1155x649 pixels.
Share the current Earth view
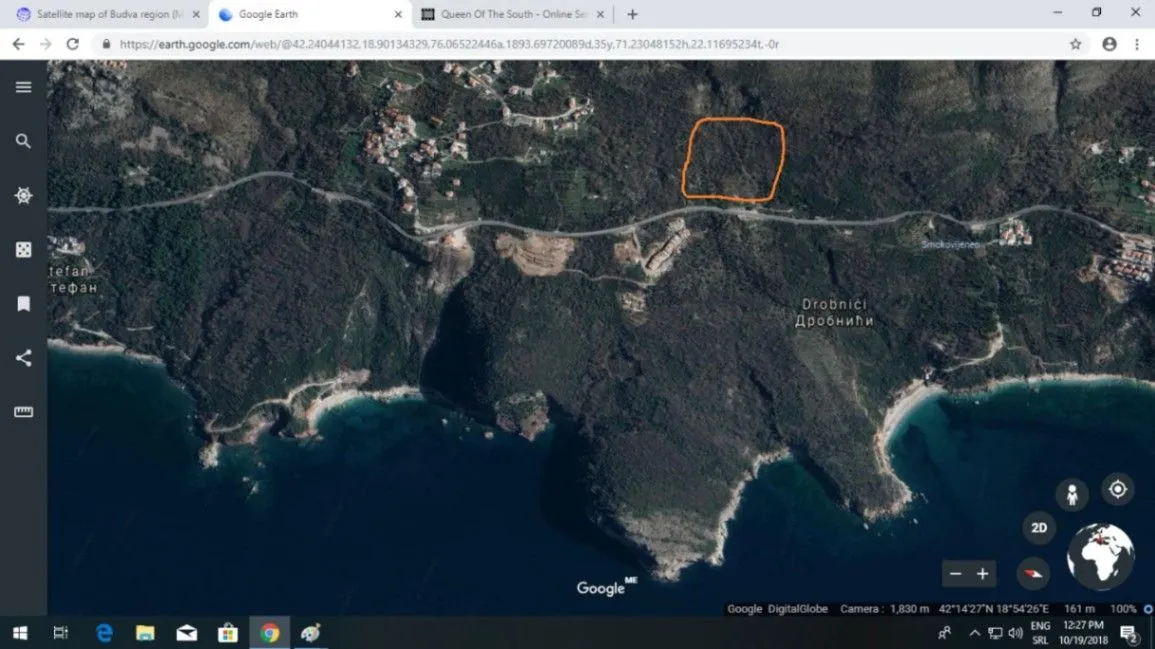click(22, 357)
